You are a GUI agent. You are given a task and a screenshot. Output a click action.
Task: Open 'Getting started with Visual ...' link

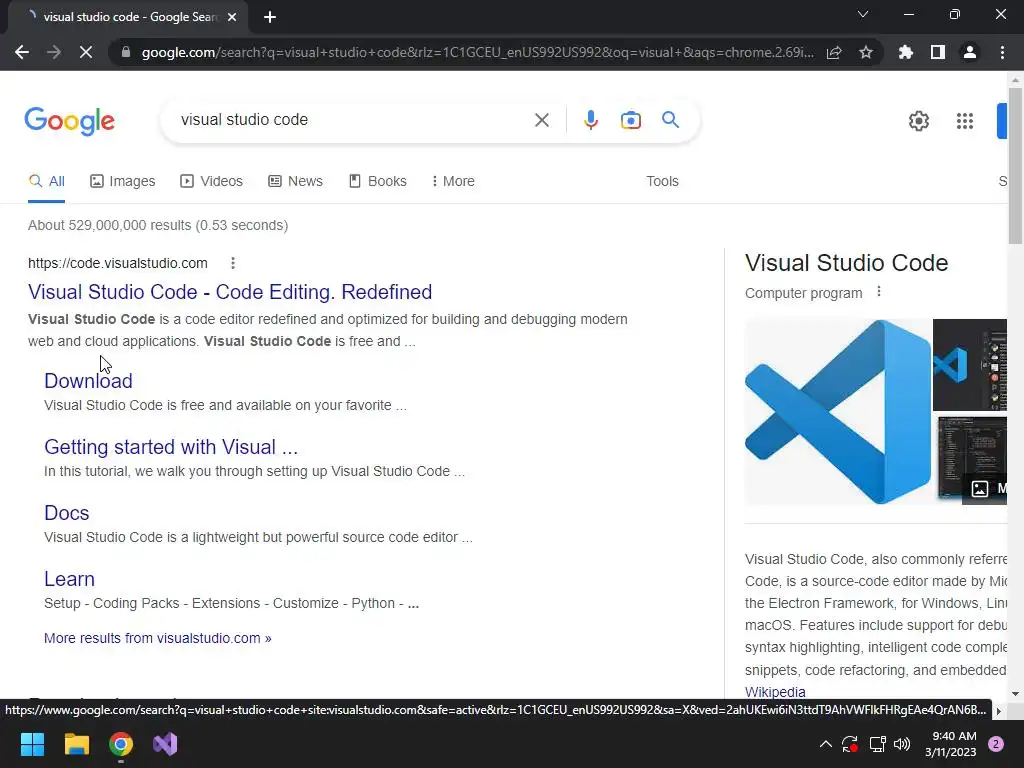click(x=171, y=447)
